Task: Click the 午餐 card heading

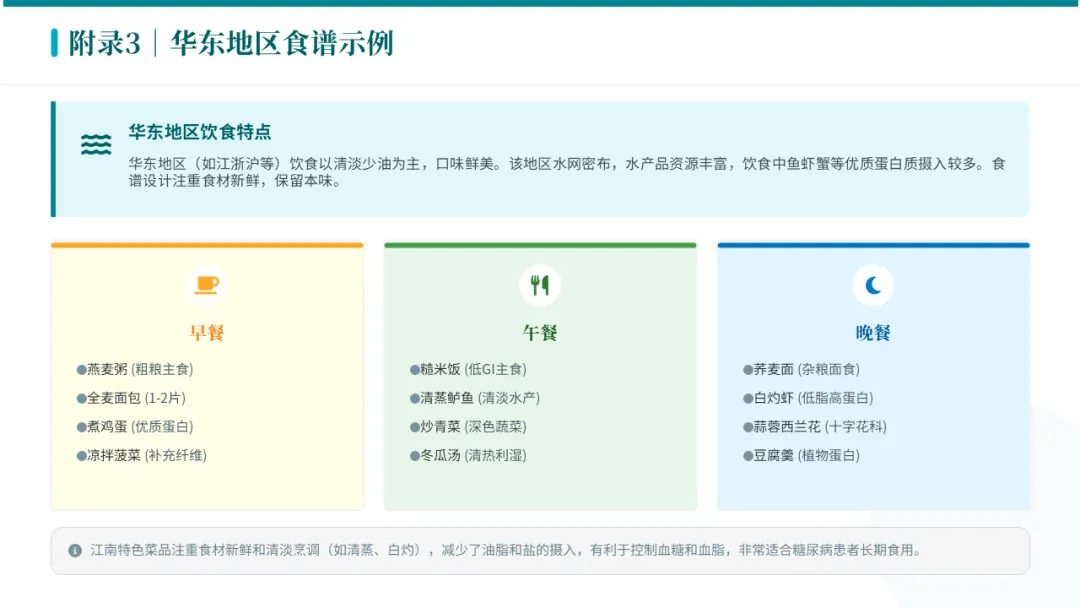Action: click(540, 333)
